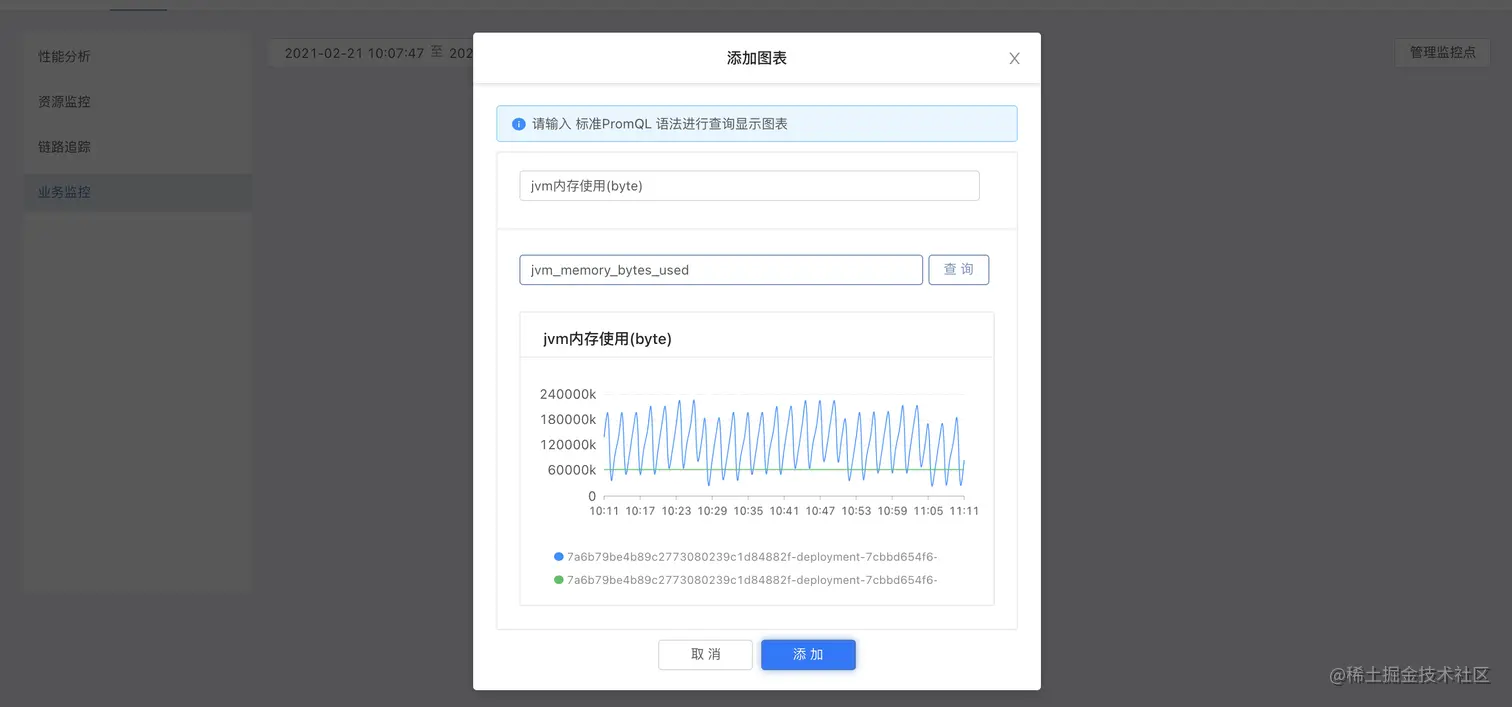This screenshot has height=707, width=1512.
Task: Click the start time 2021-02-21 10:07:47
Action: (x=355, y=53)
